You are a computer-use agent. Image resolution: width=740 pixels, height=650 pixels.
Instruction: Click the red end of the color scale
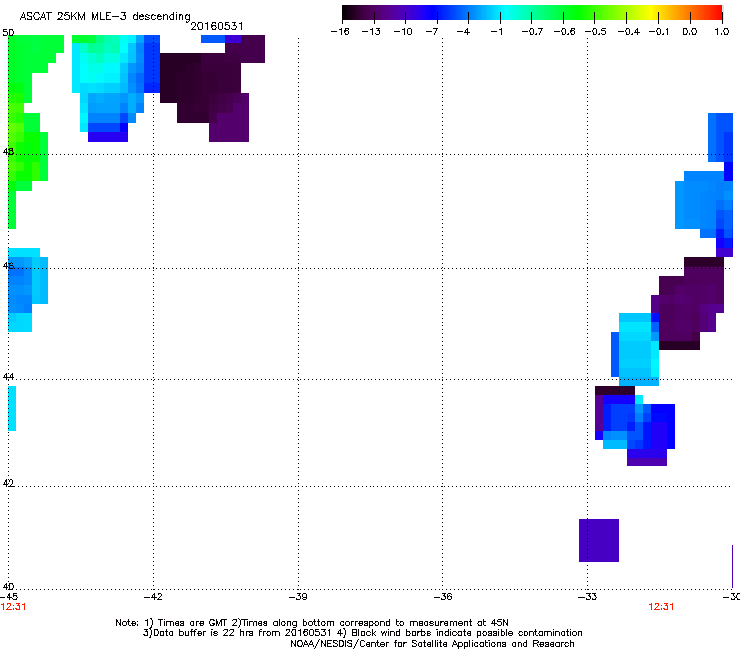pyautogui.click(x=715, y=13)
